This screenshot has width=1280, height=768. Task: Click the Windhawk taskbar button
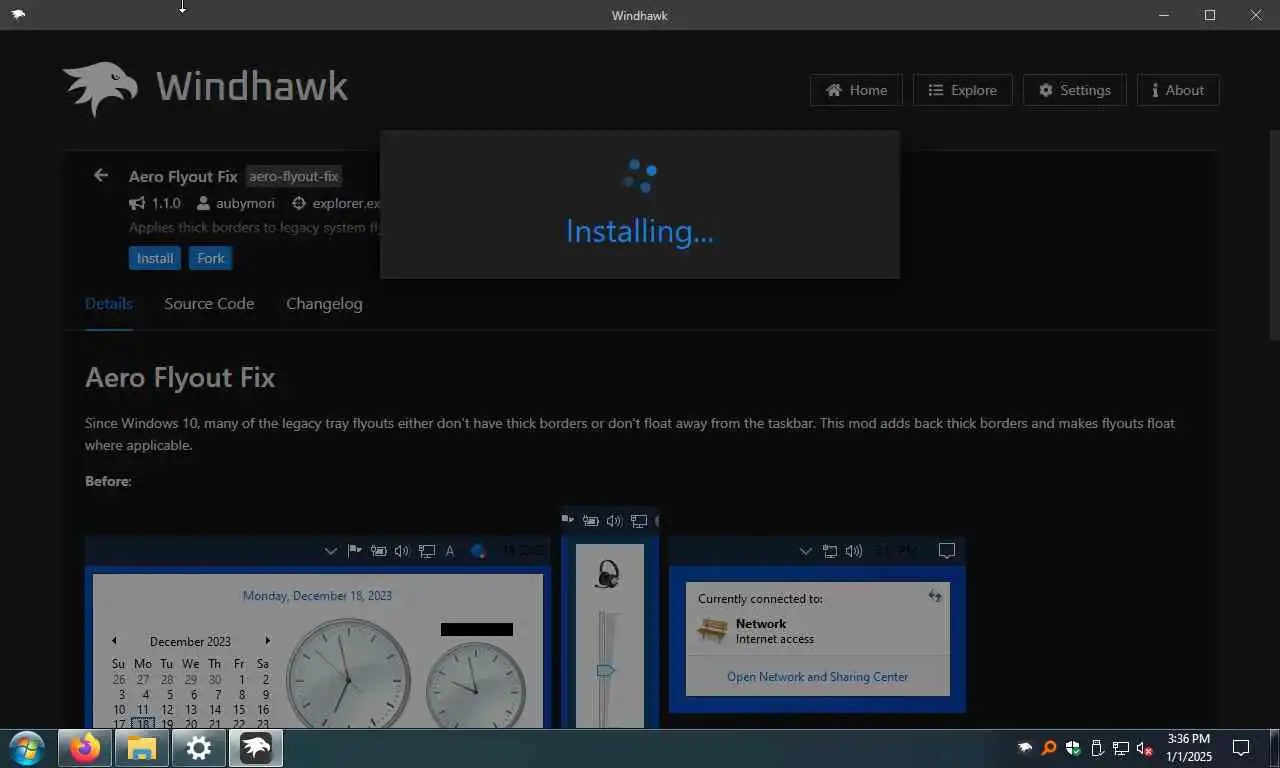coord(256,748)
